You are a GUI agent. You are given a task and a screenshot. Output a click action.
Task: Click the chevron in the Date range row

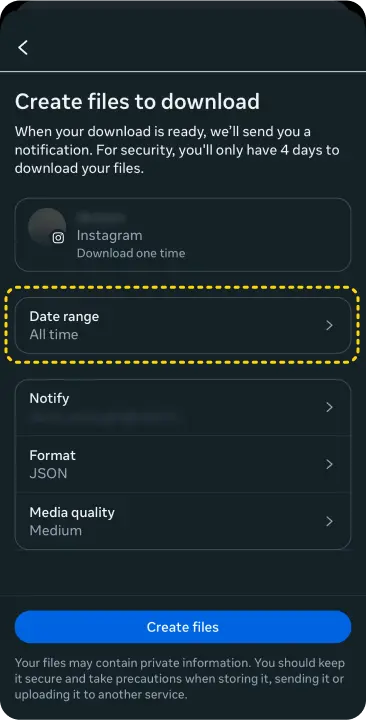click(x=329, y=326)
